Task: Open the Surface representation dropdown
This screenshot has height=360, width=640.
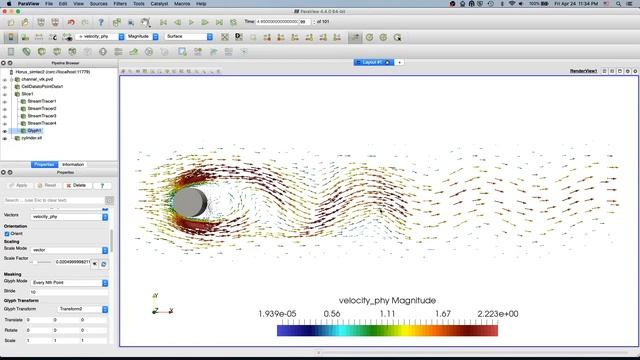Action: tap(189, 37)
